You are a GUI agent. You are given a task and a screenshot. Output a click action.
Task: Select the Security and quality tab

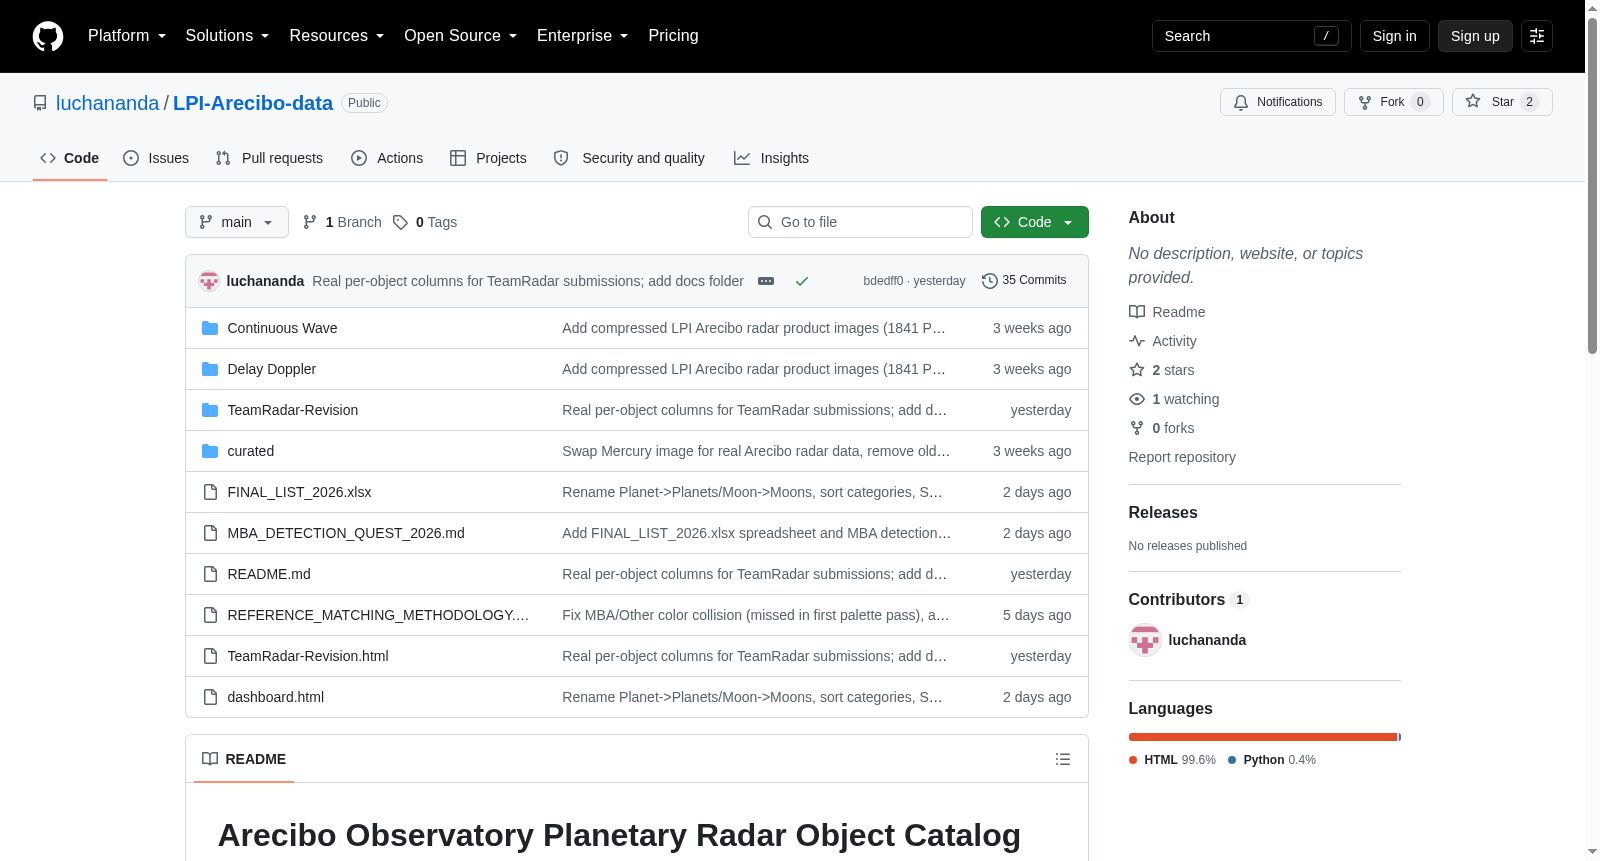point(629,158)
